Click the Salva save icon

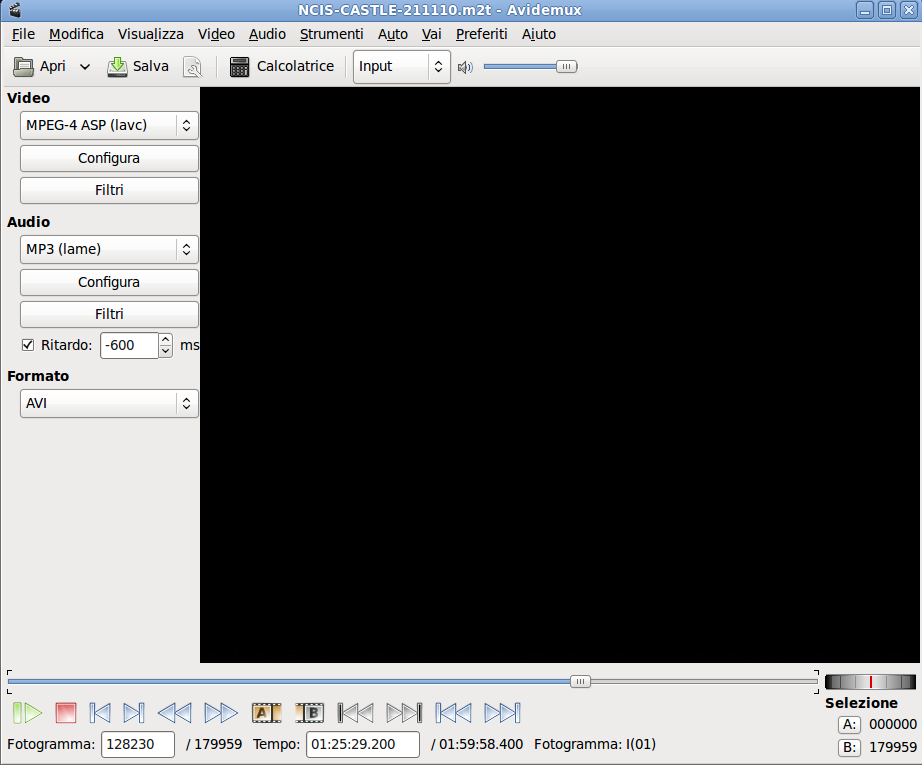[117, 66]
